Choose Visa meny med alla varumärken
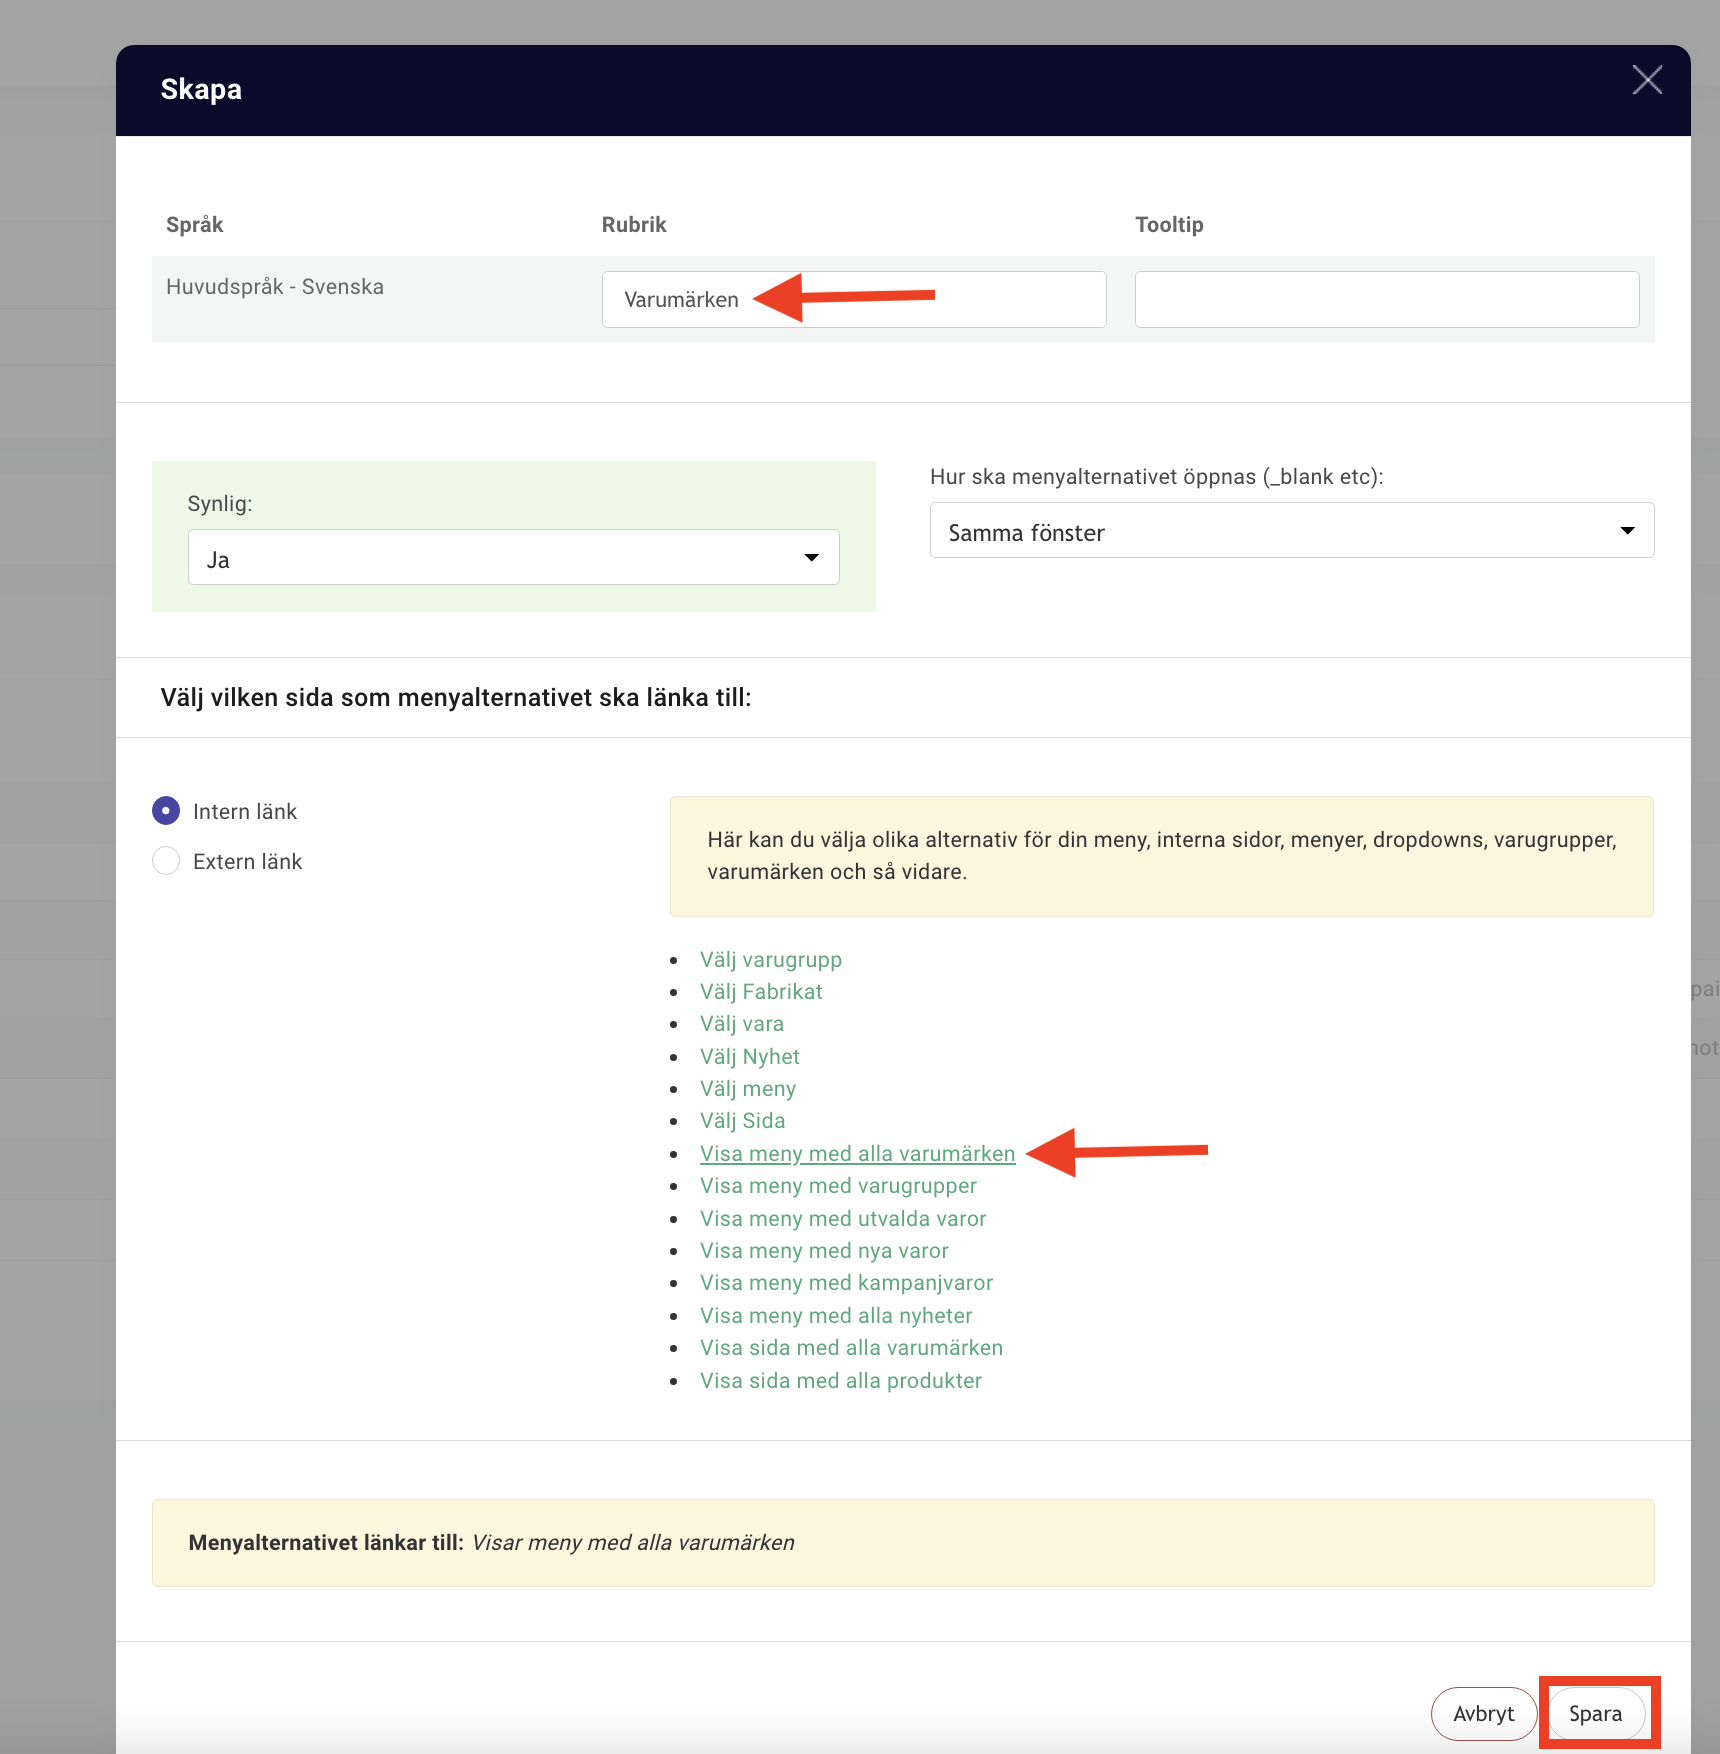 (858, 1154)
